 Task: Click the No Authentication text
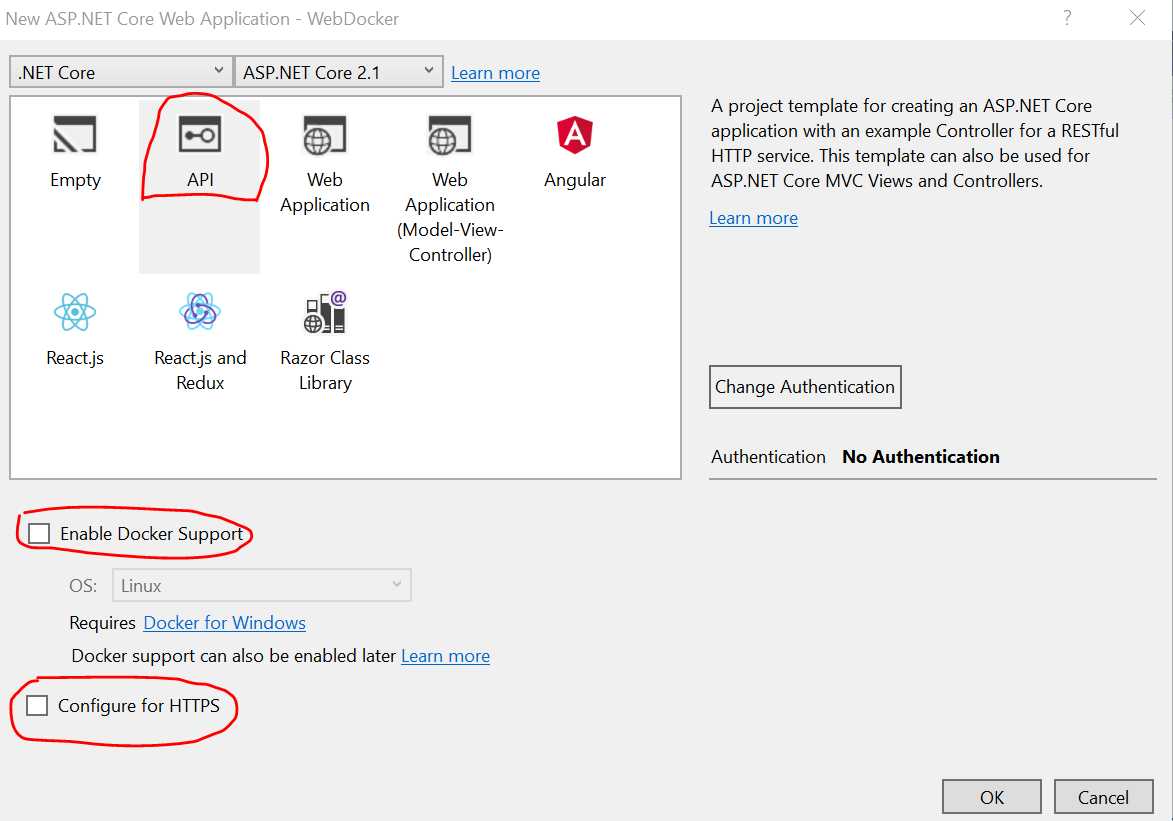pos(921,457)
